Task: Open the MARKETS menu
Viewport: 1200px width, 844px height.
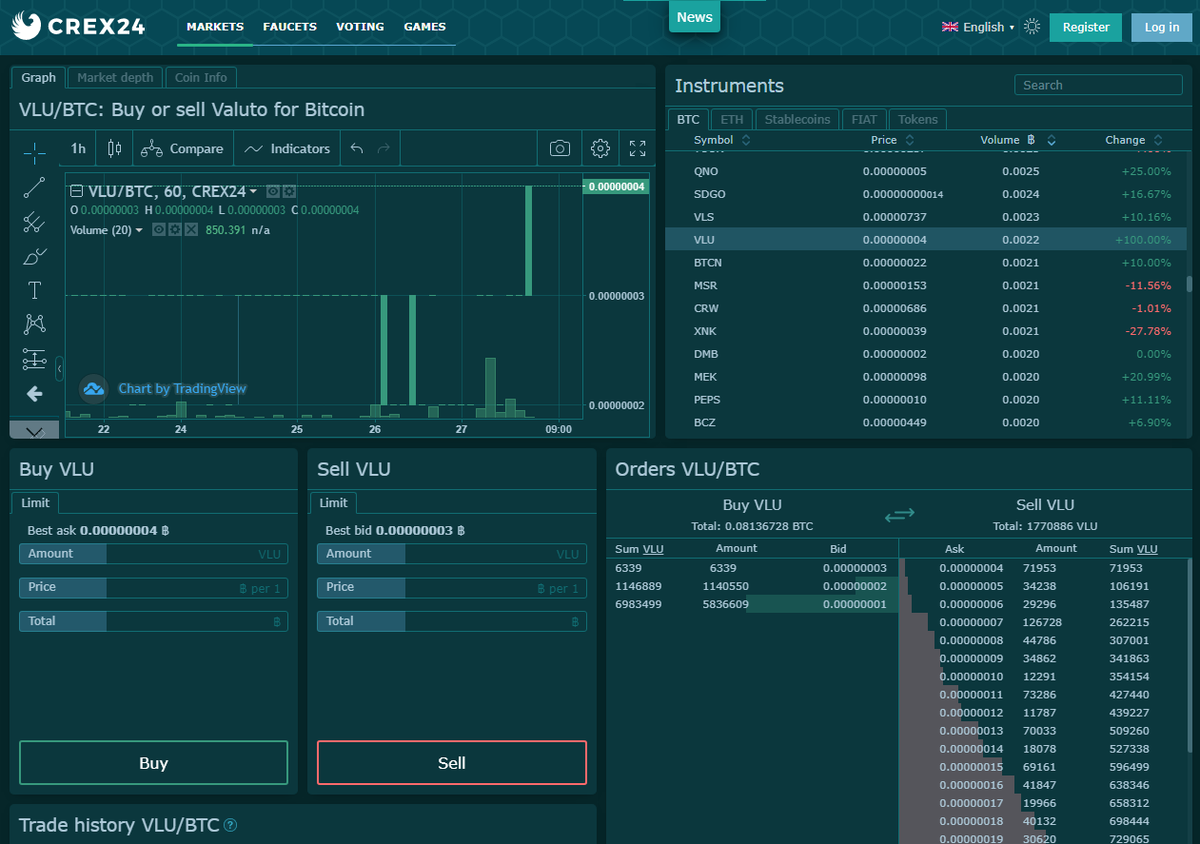Action: click(215, 27)
